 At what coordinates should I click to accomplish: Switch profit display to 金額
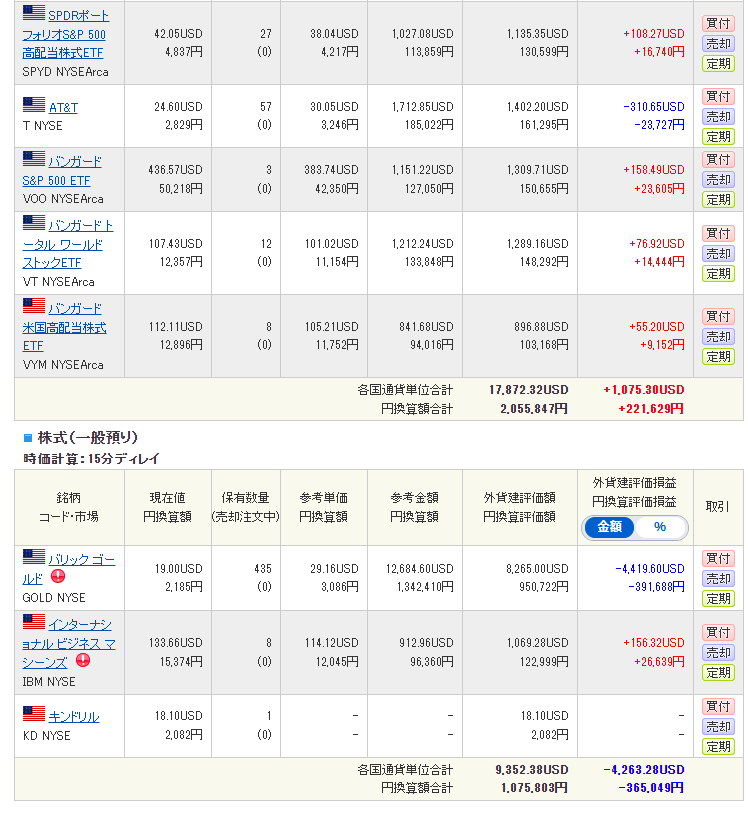pyautogui.click(x=609, y=527)
